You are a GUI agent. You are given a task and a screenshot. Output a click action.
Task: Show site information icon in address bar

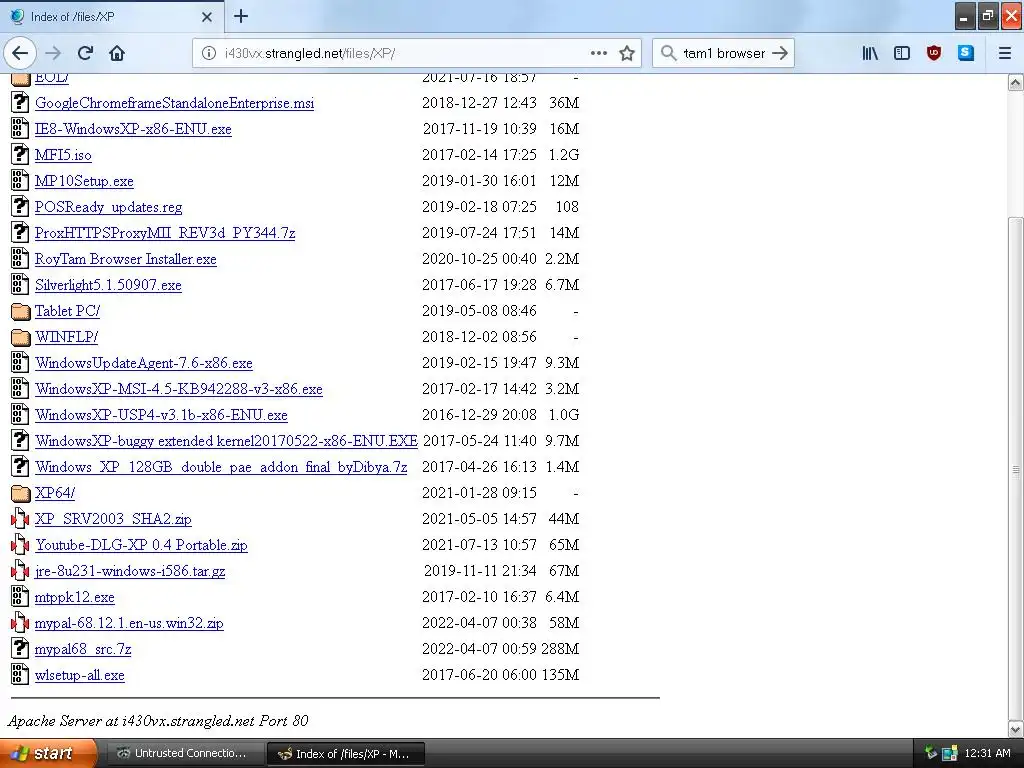[x=208, y=53]
